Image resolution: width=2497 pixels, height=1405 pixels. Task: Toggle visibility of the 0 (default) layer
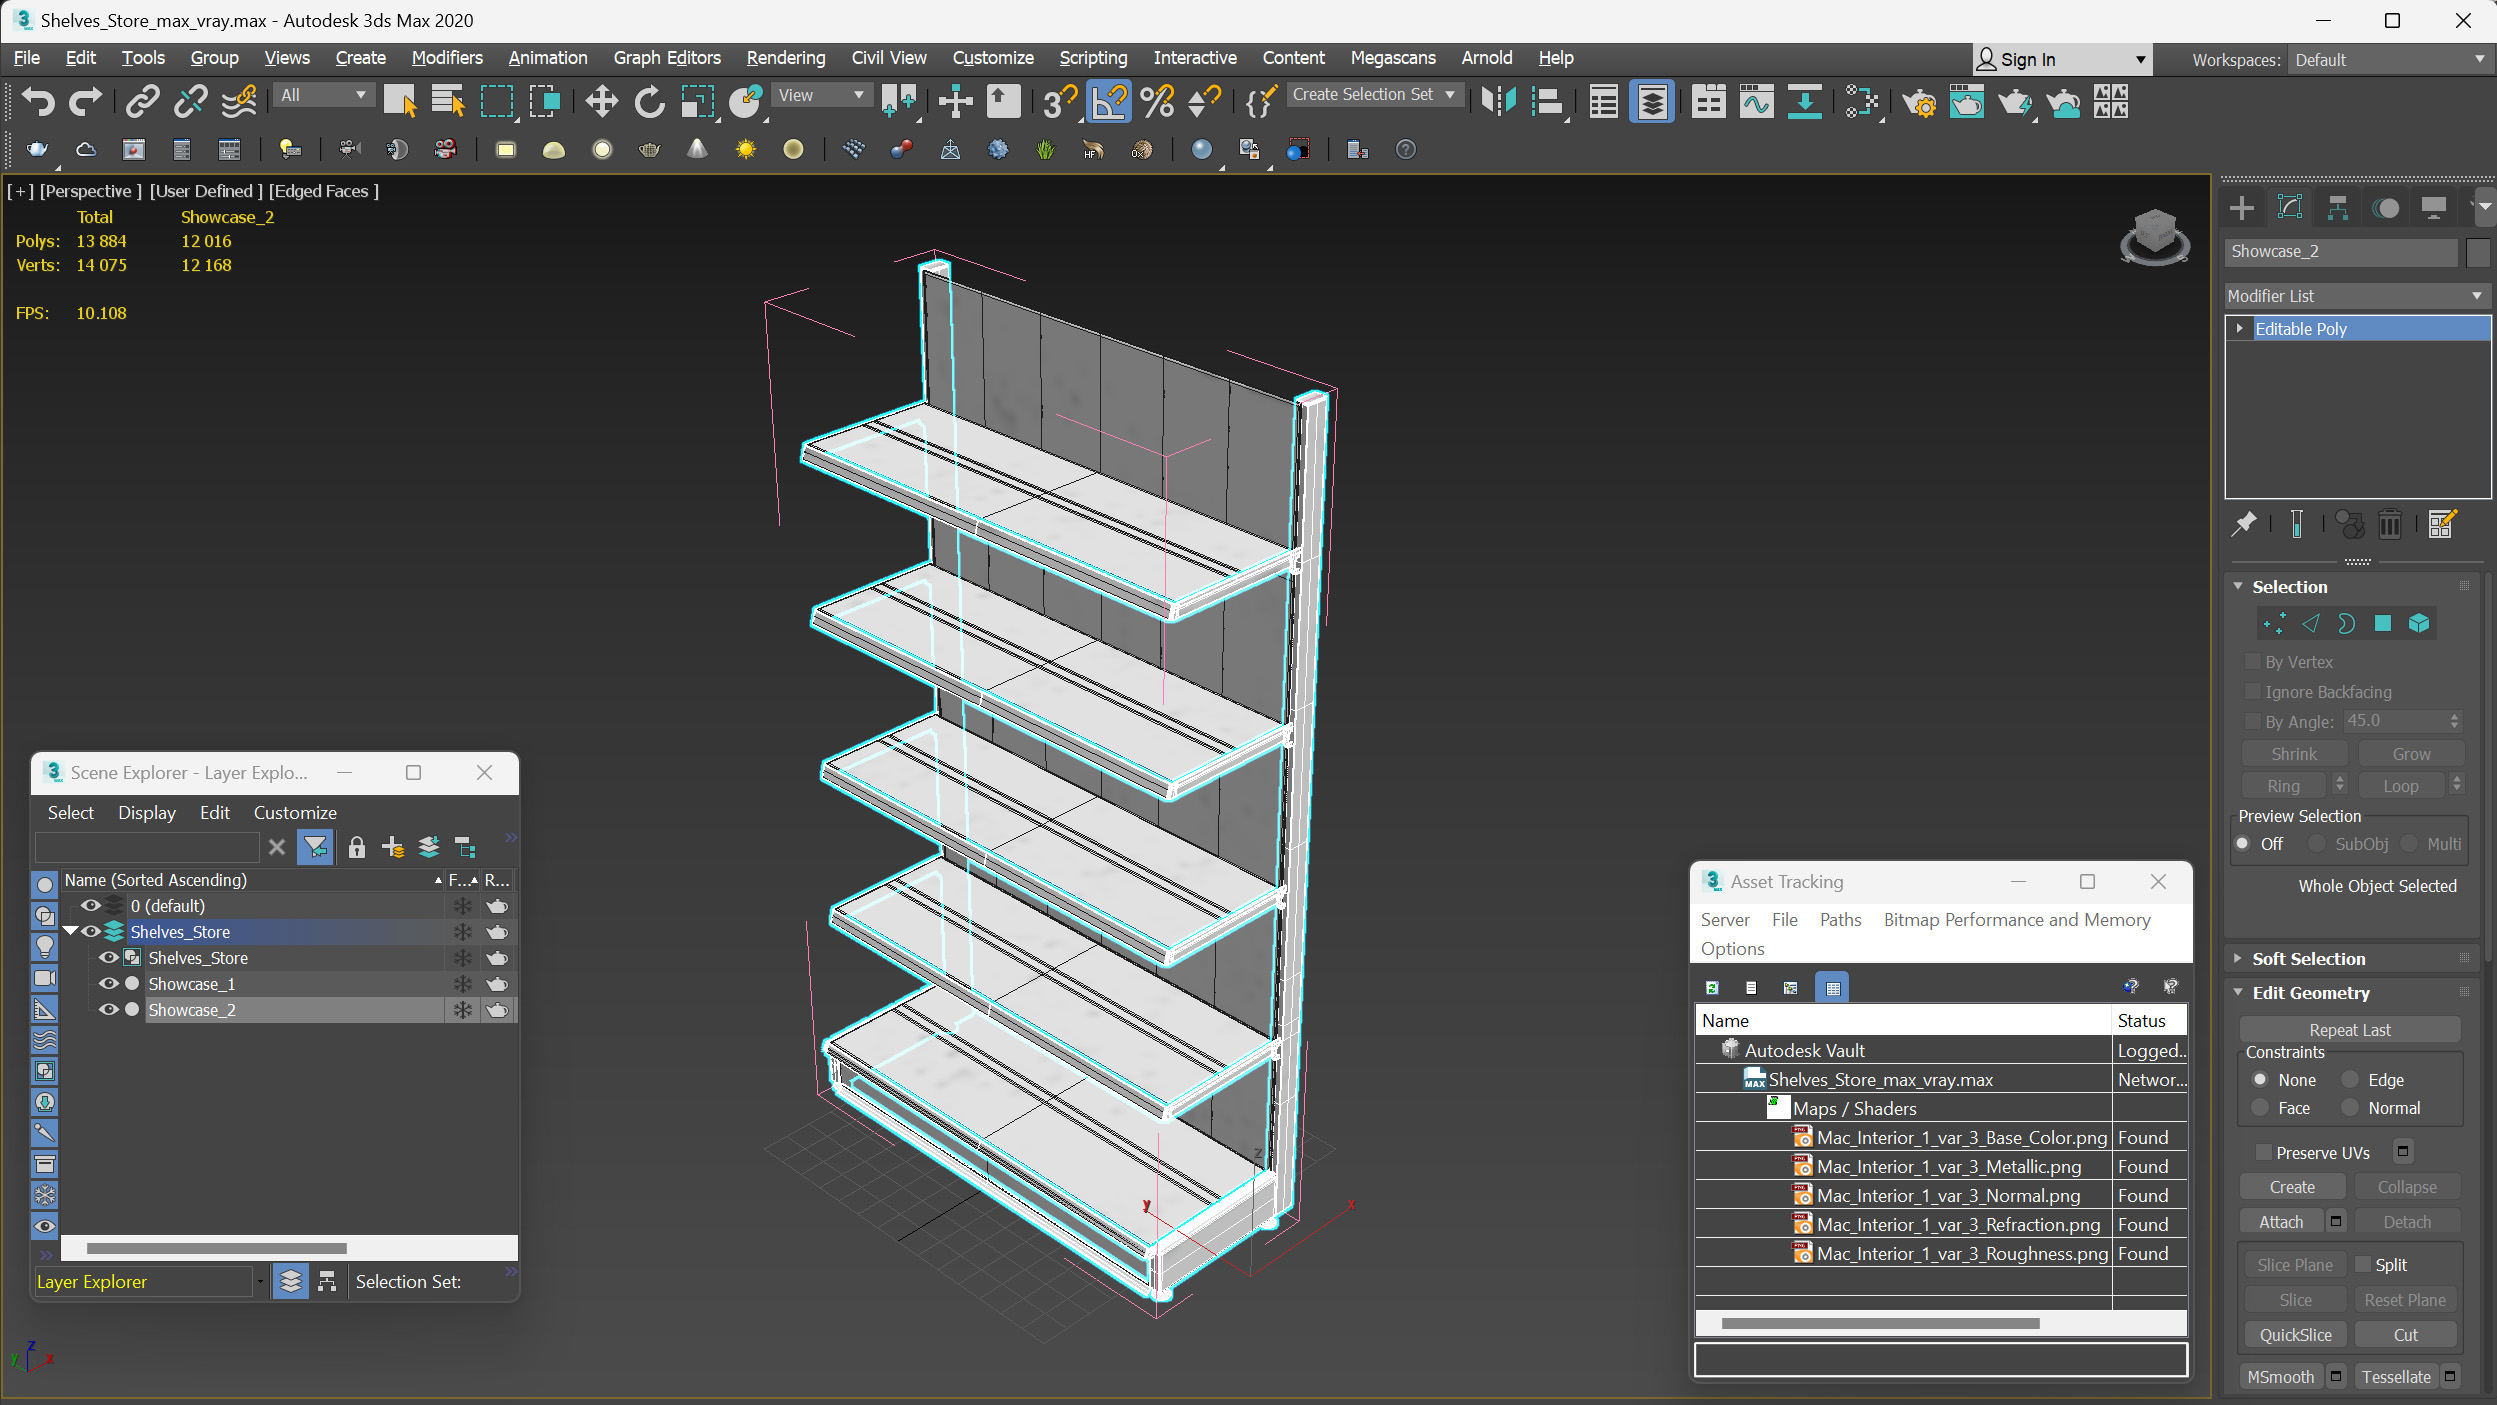90,906
